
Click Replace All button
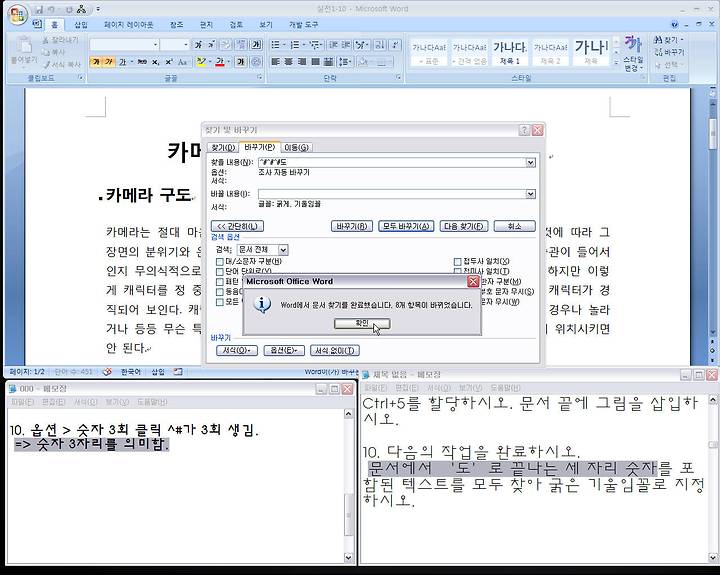pyautogui.click(x=406, y=226)
